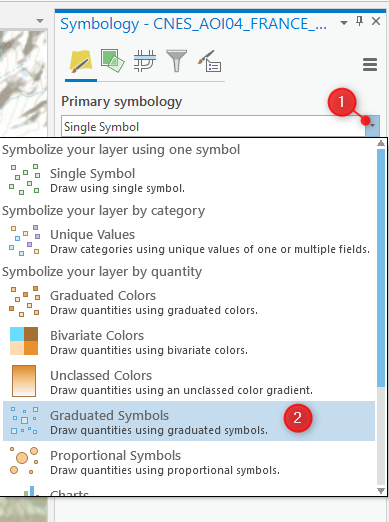Select Graduated Colors symbology
The height and width of the screenshot is (522, 389).
(x=189, y=302)
